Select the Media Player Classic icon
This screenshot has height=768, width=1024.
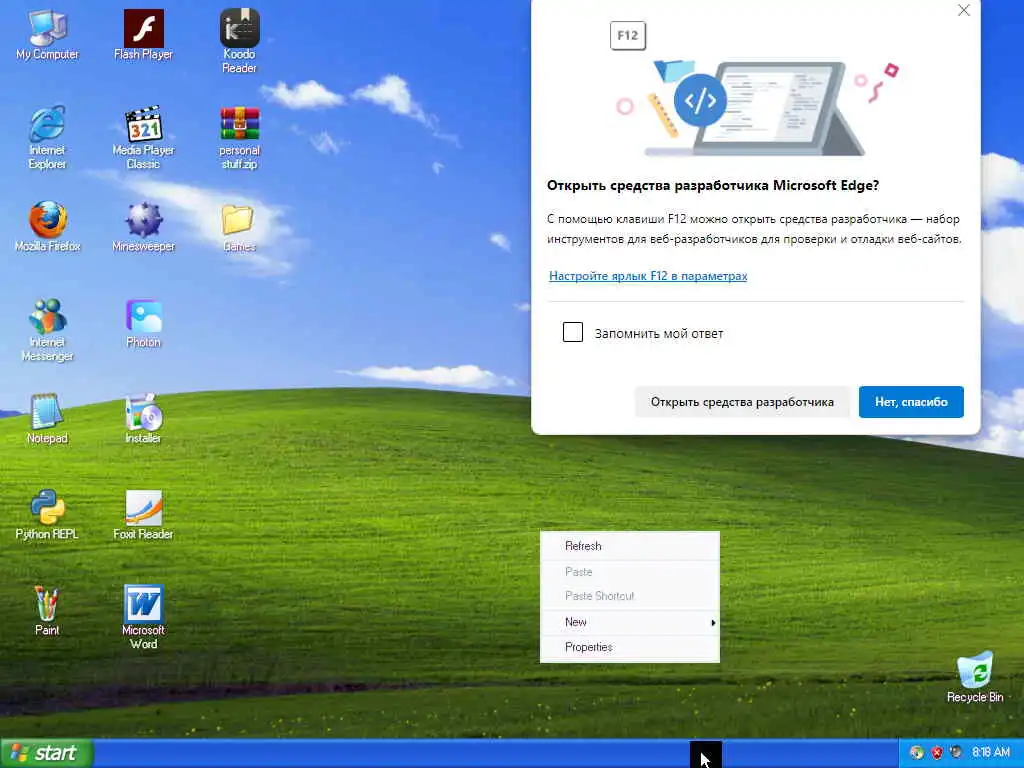pos(143,137)
